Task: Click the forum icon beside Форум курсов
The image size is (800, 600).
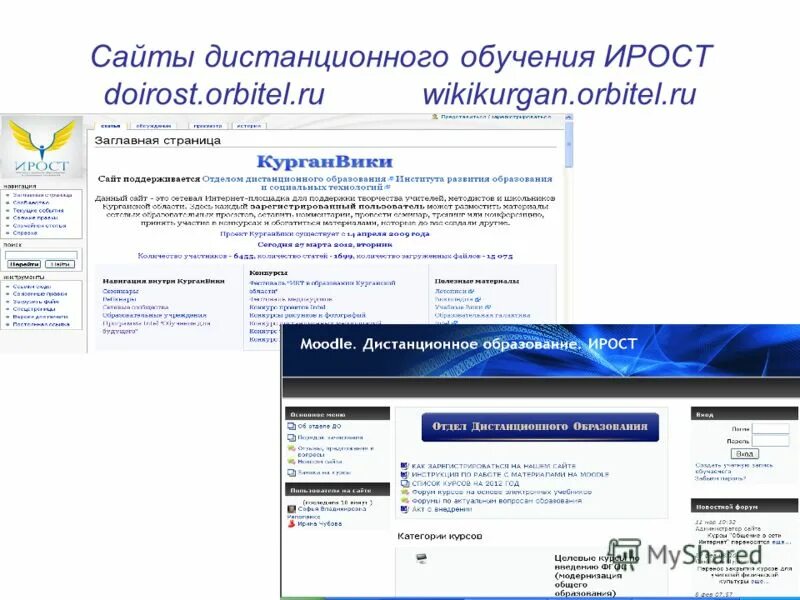Action: point(404,492)
